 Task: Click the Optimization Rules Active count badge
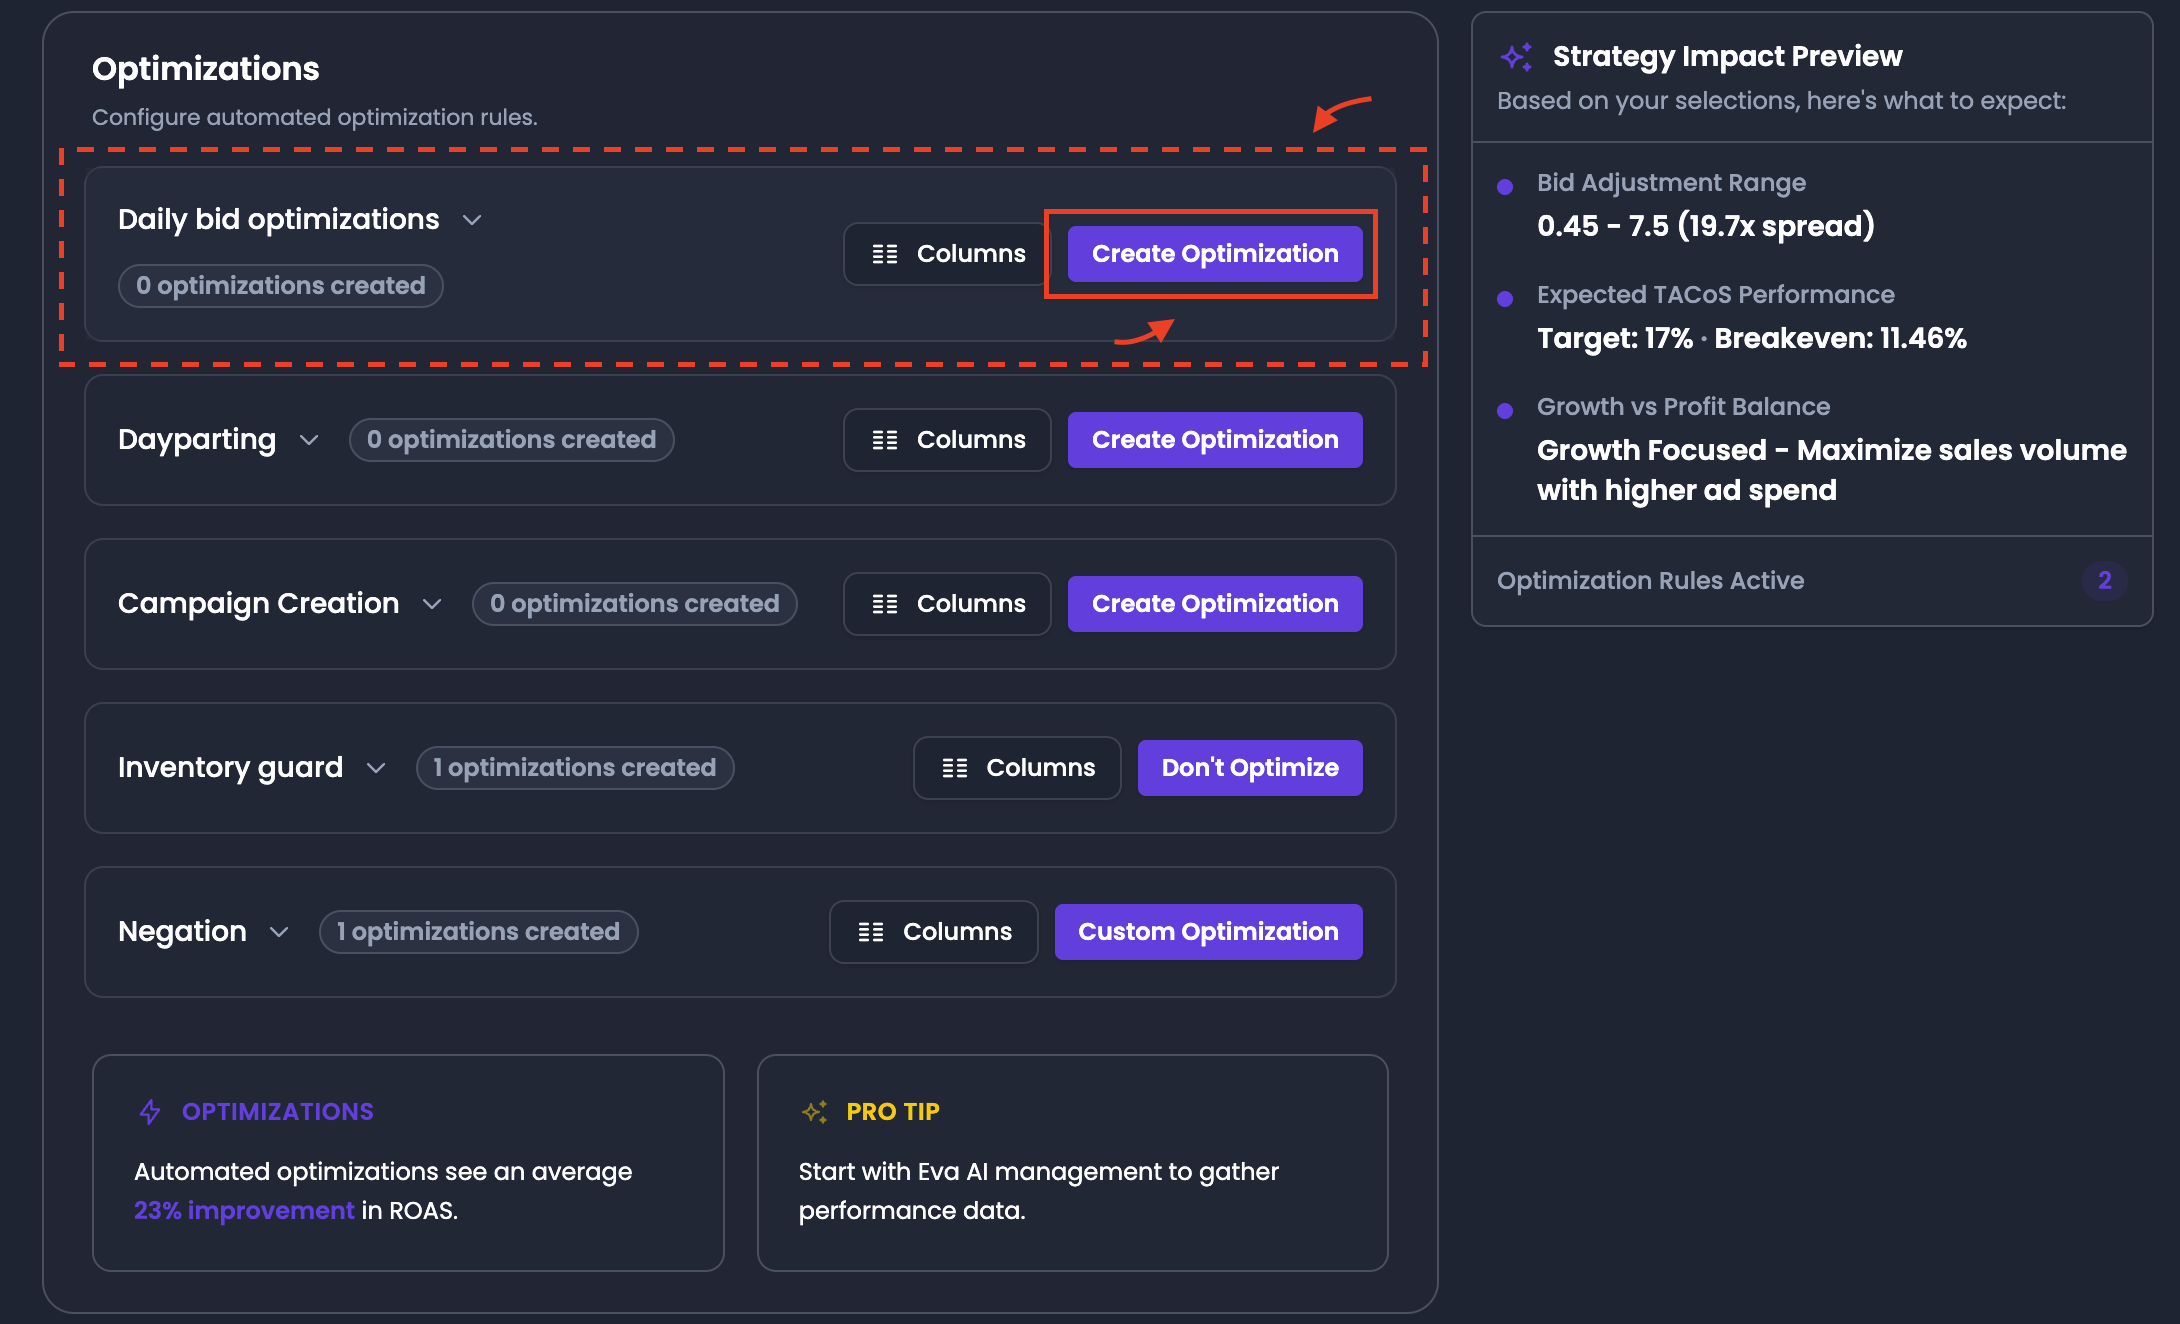tap(2105, 581)
